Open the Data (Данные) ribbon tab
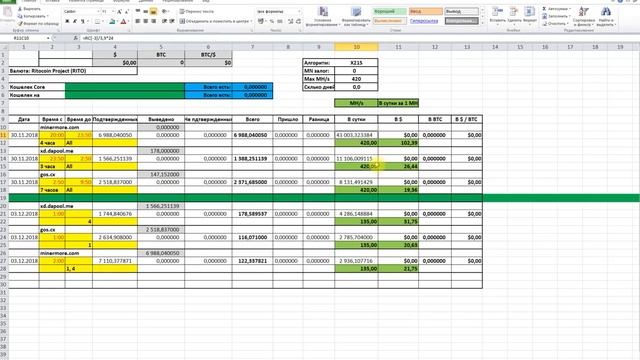This screenshot has width=640, height=360. pos(146,1)
